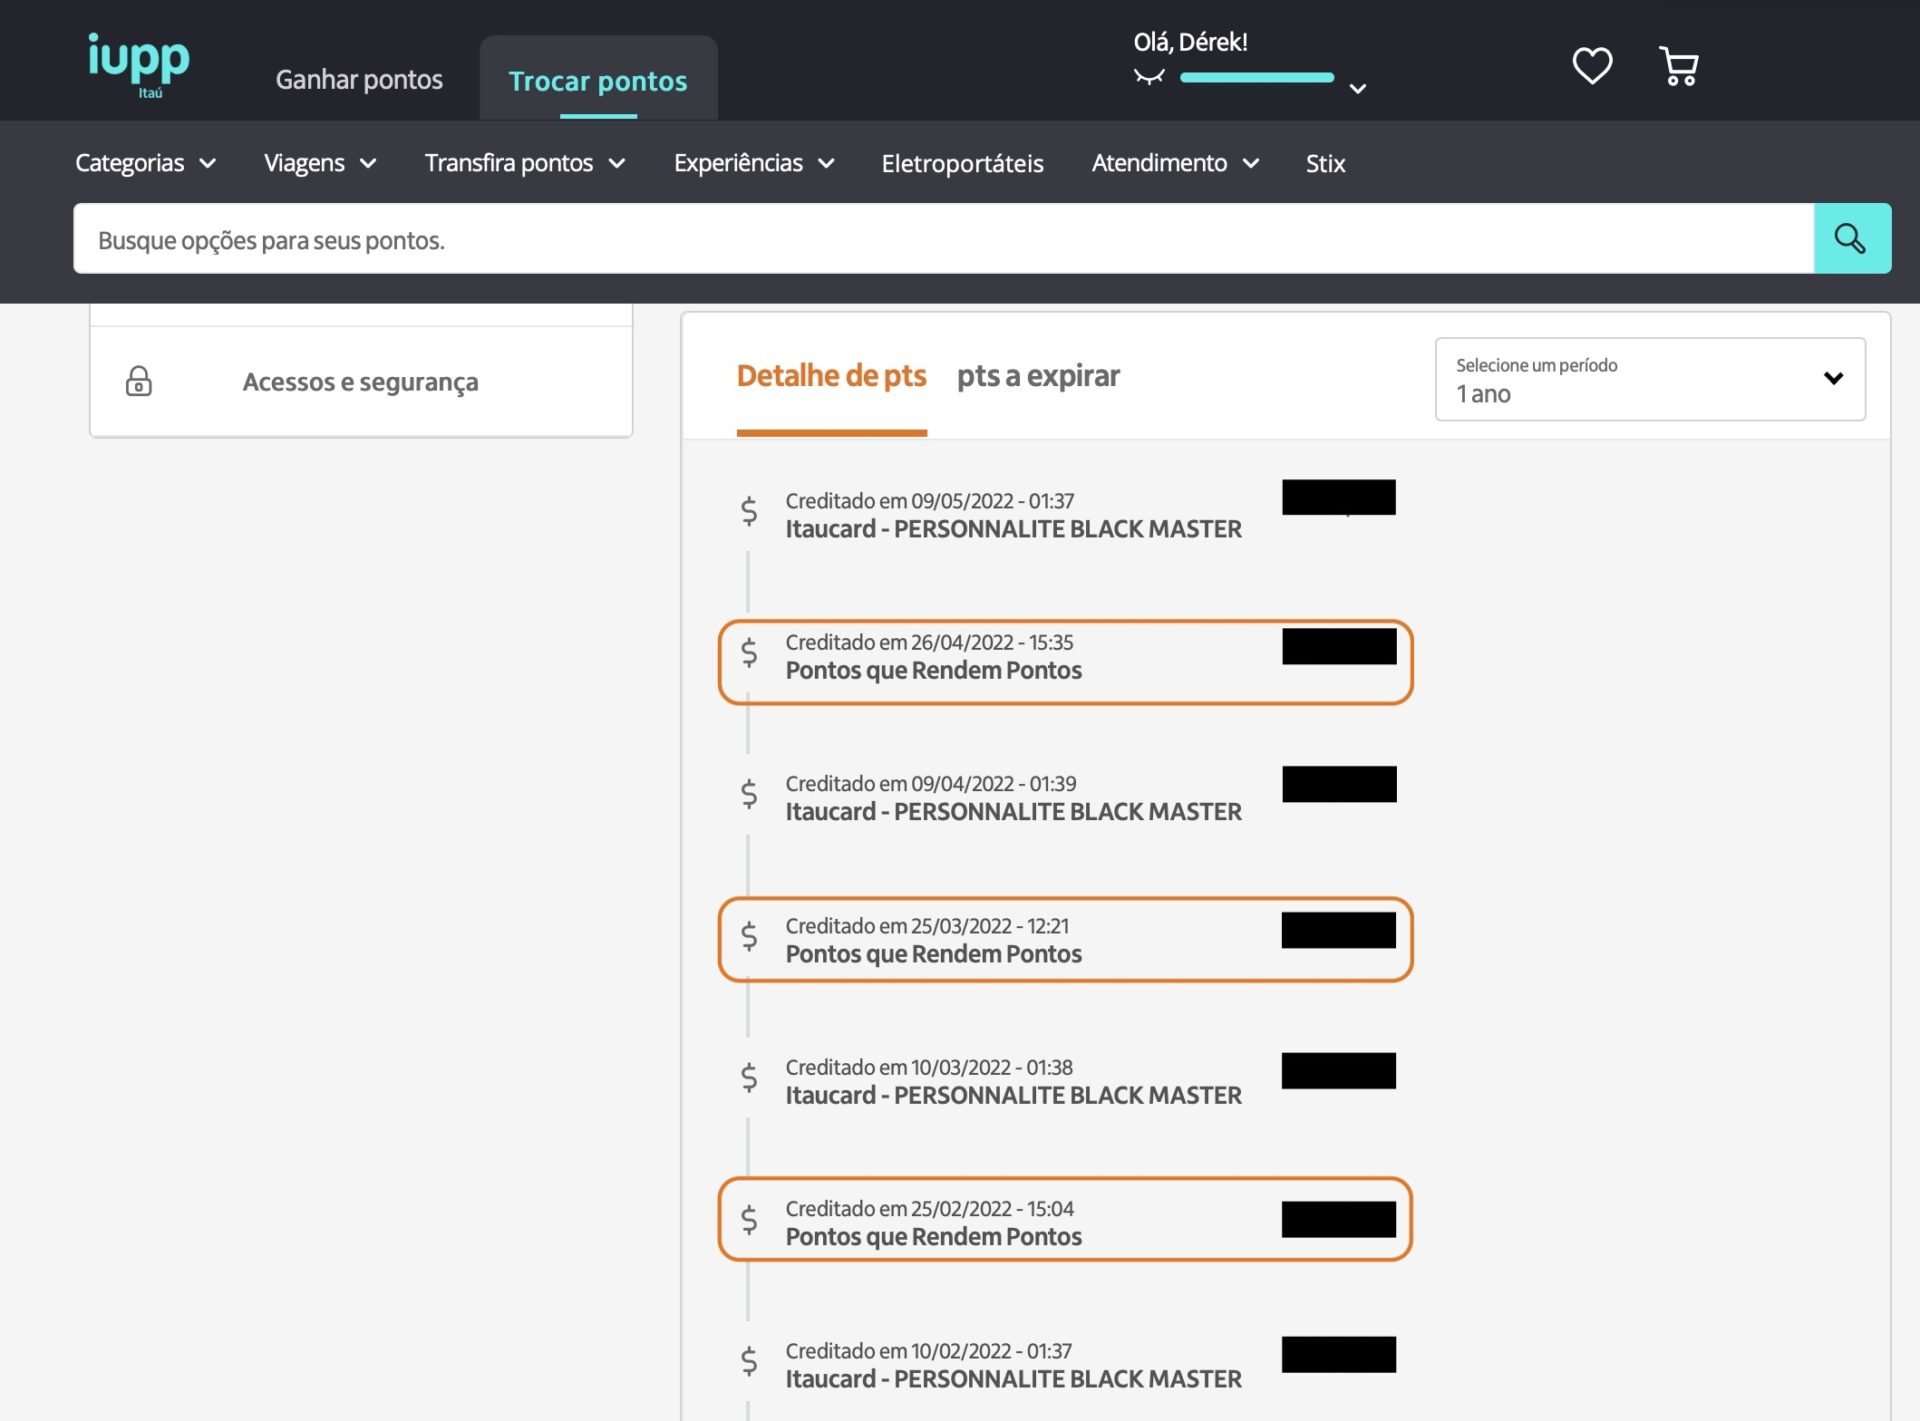Open Acessos e segurança section
The image size is (1920, 1421).
pyautogui.click(x=361, y=381)
